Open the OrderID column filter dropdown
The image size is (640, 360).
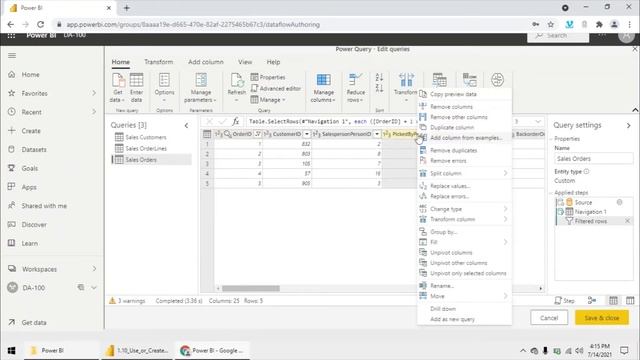point(258,134)
